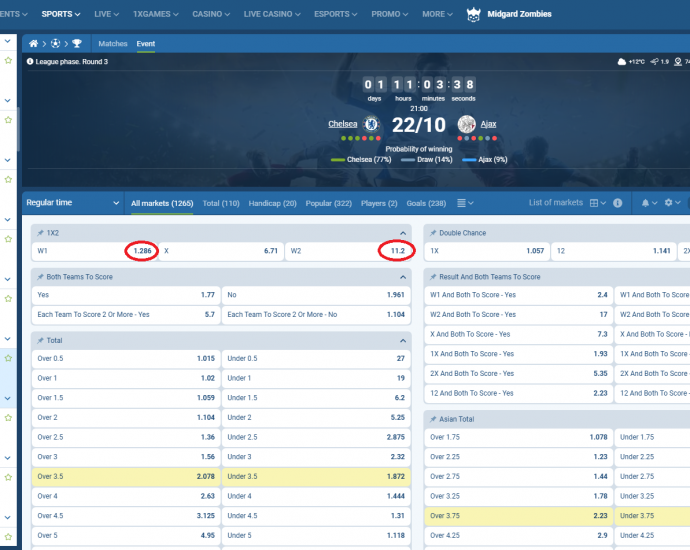Click the trophy breadcrumb icon
The width and height of the screenshot is (690, 550).
pos(77,44)
